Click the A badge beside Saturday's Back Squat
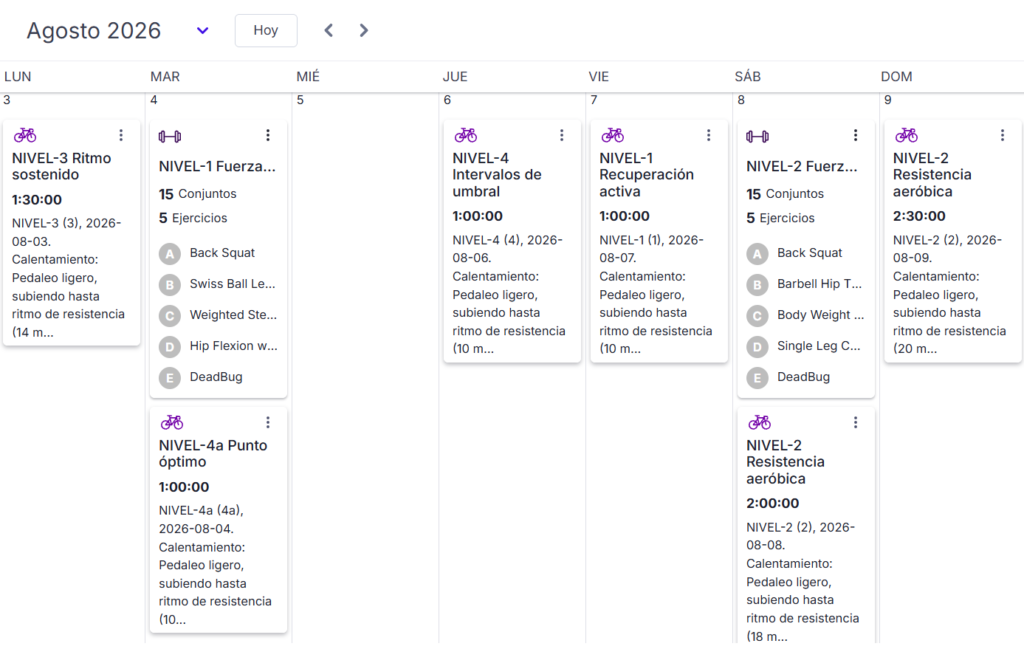The width and height of the screenshot is (1024, 649). click(758, 253)
